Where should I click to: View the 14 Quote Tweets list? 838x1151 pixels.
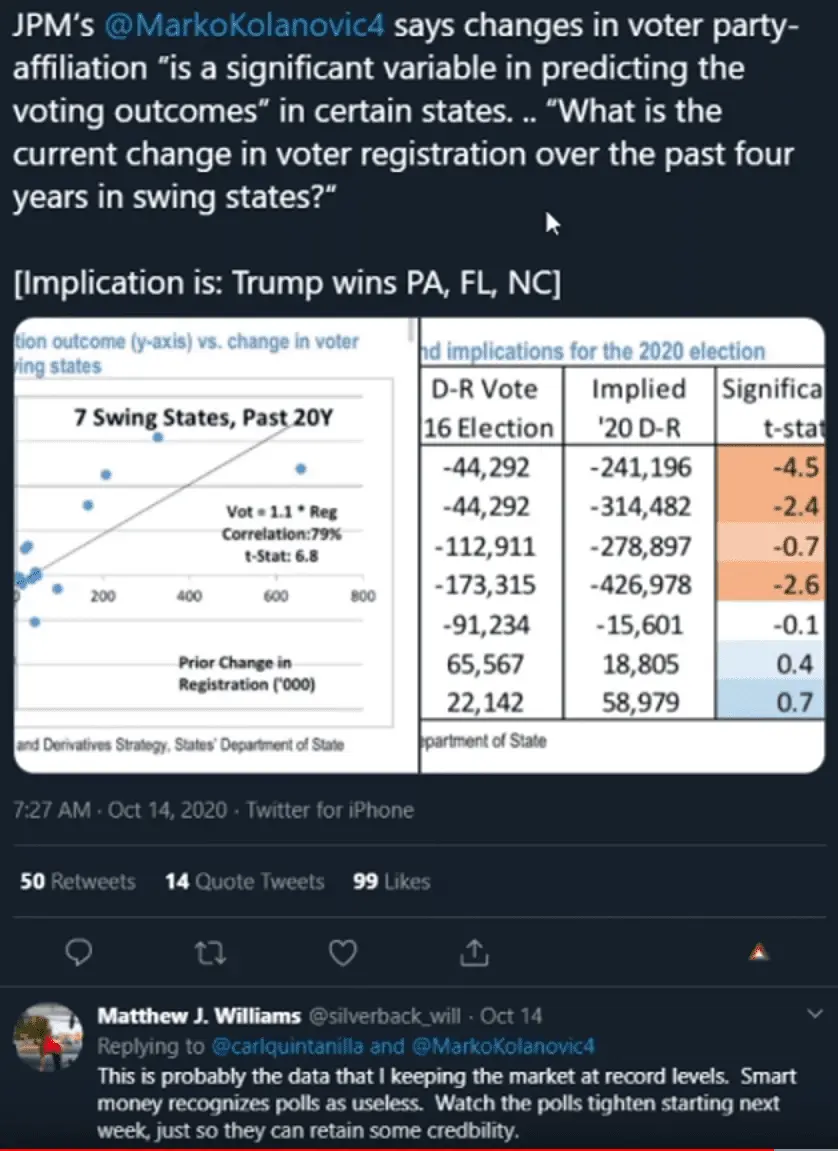coord(245,881)
